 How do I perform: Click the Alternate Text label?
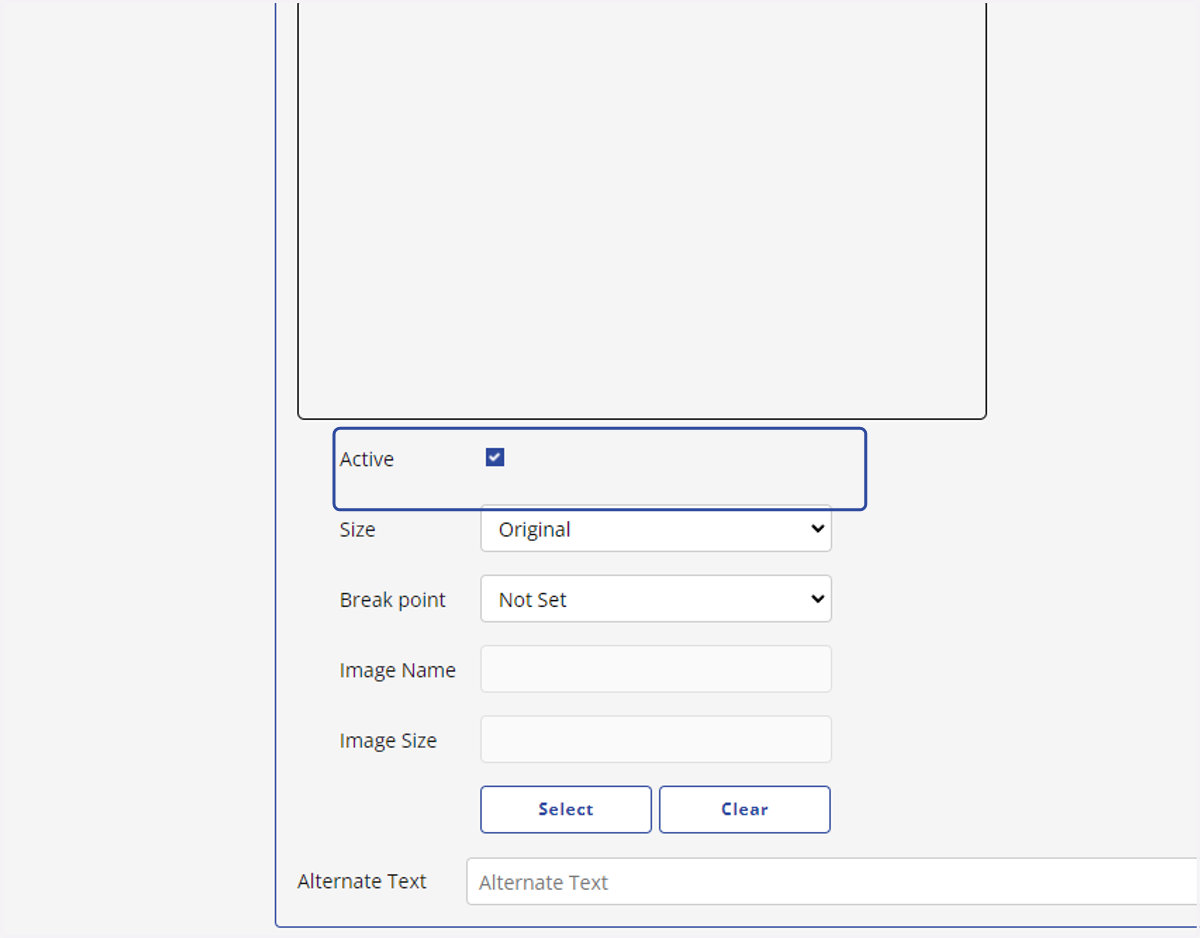(362, 881)
